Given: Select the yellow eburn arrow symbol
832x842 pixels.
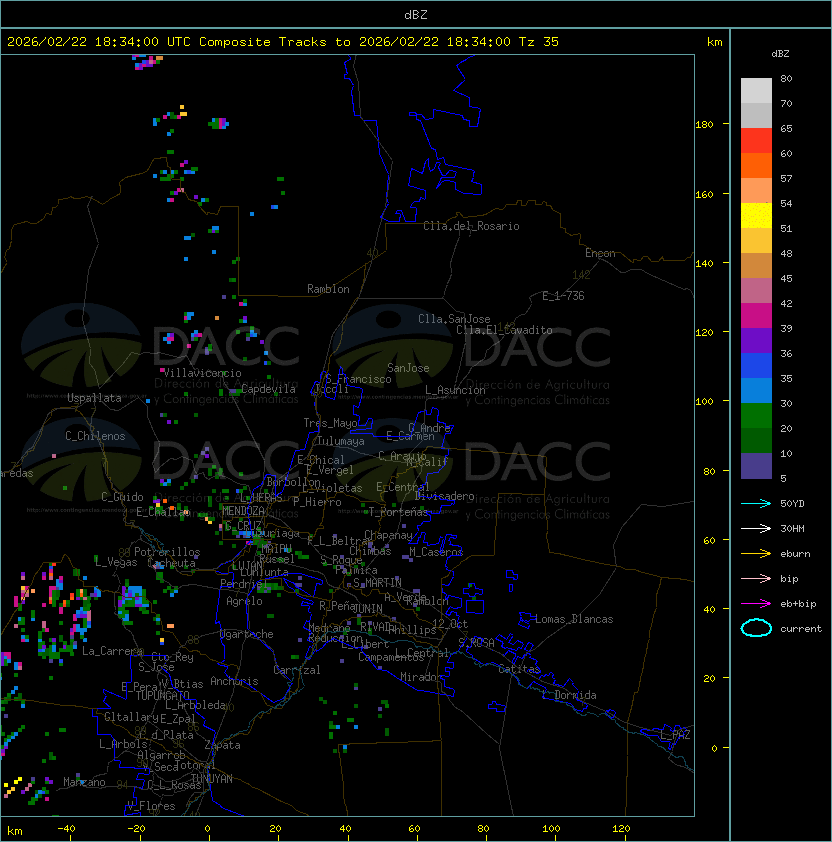Looking at the screenshot, I should pyautogui.click(x=756, y=554).
